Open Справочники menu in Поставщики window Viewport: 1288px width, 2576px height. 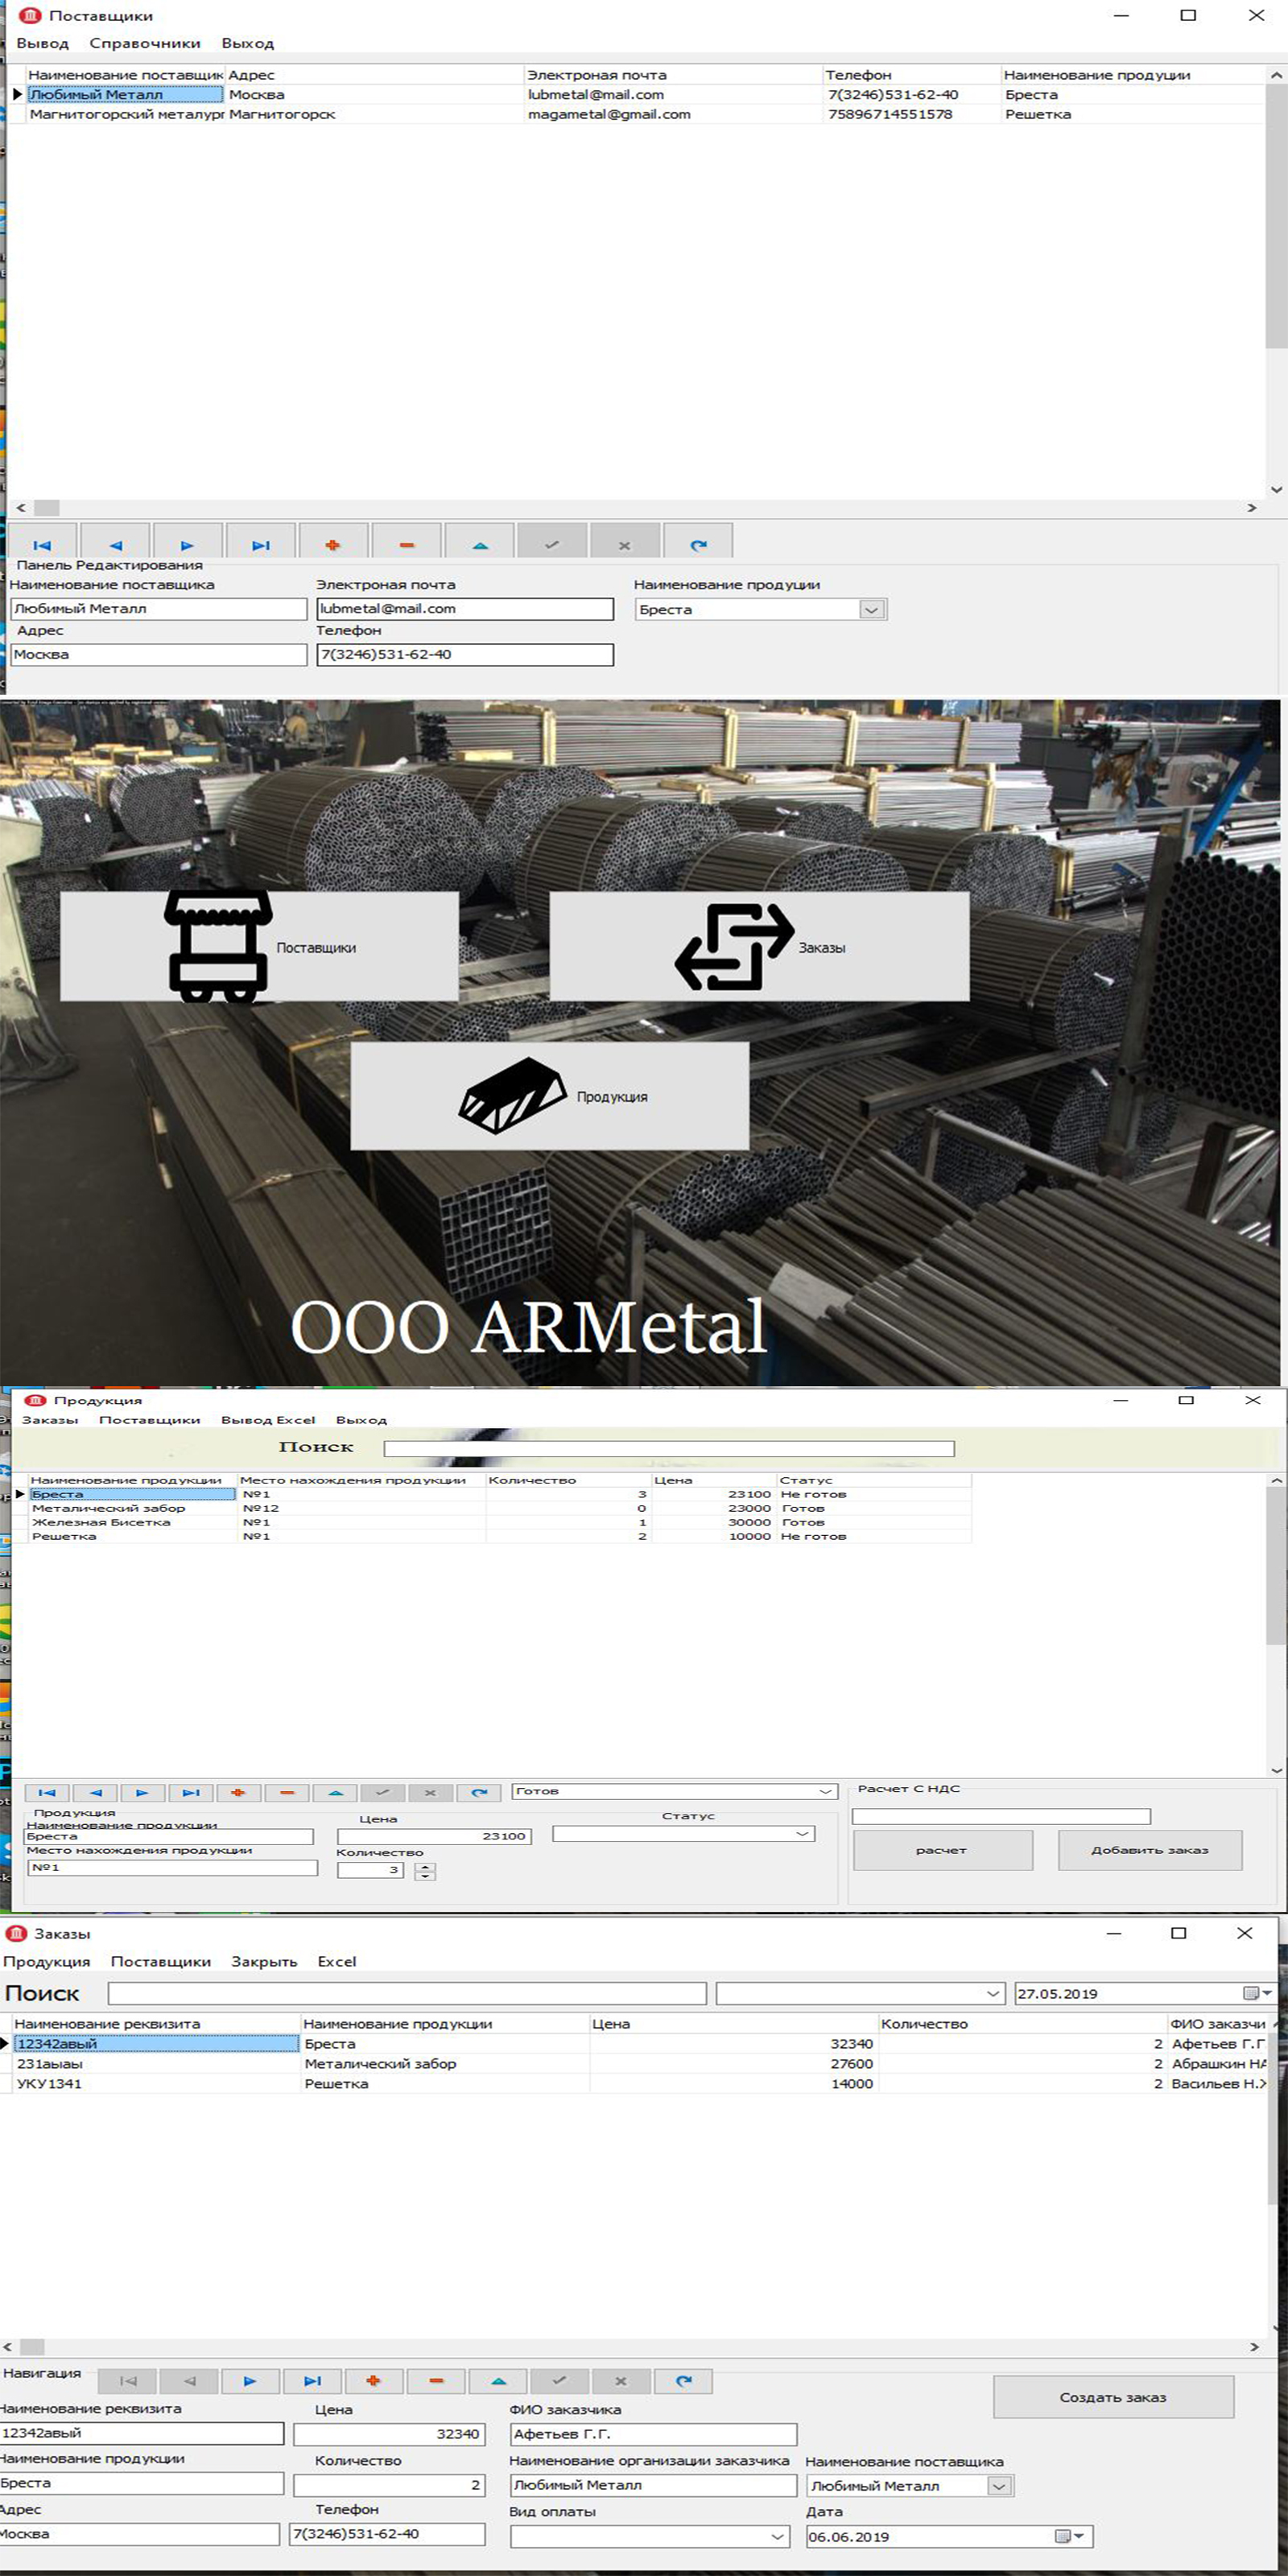tap(145, 44)
